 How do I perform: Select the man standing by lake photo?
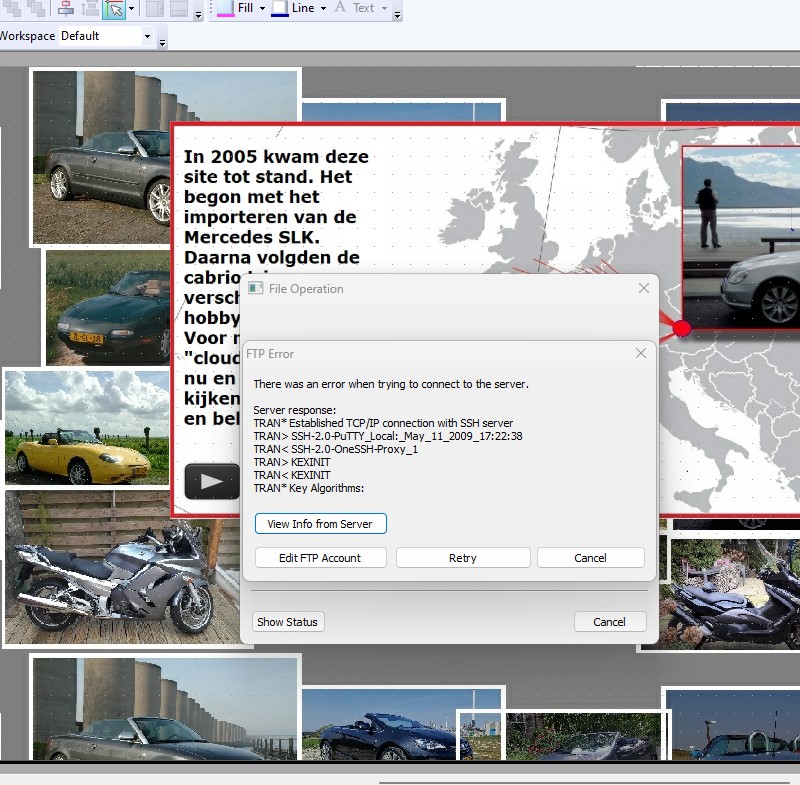coord(741,237)
